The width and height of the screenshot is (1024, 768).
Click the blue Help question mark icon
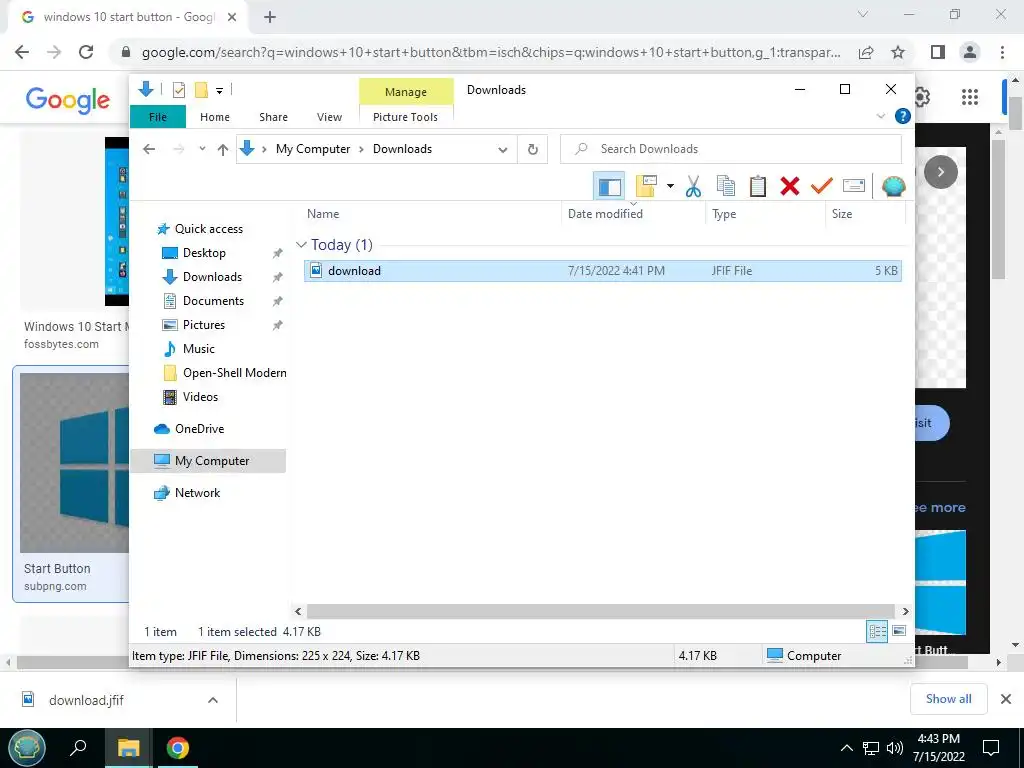point(903,116)
